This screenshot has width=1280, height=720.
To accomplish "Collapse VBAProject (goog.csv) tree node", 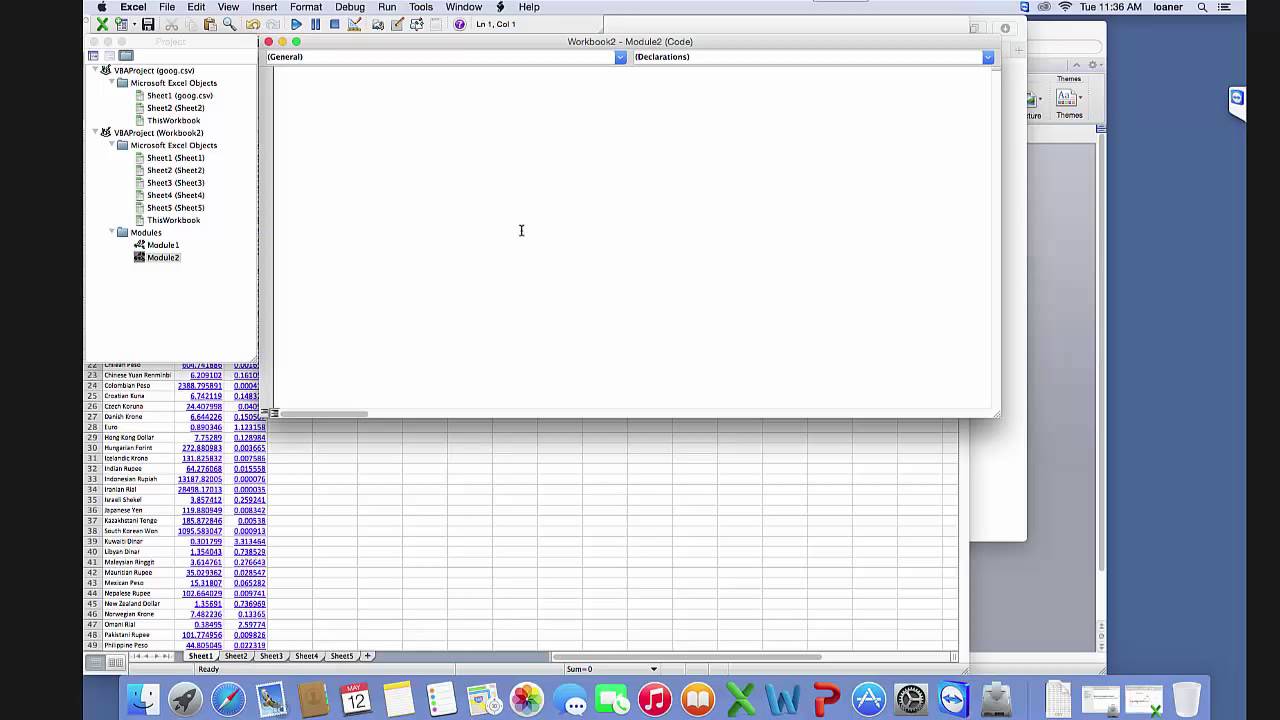I will [x=96, y=70].
